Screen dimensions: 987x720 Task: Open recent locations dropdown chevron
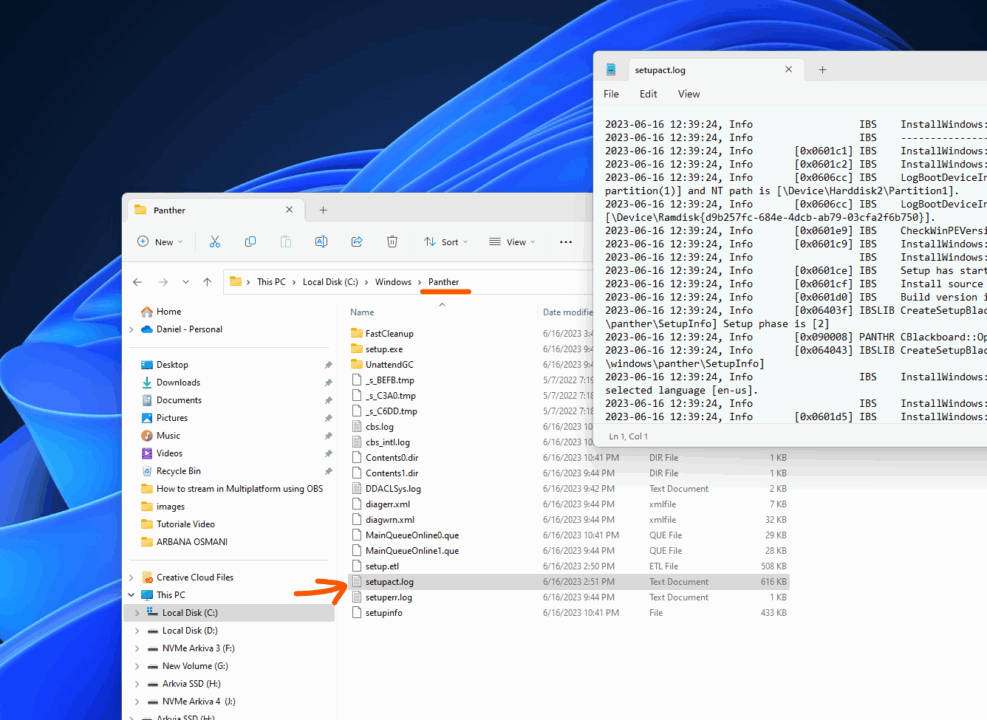tap(186, 282)
